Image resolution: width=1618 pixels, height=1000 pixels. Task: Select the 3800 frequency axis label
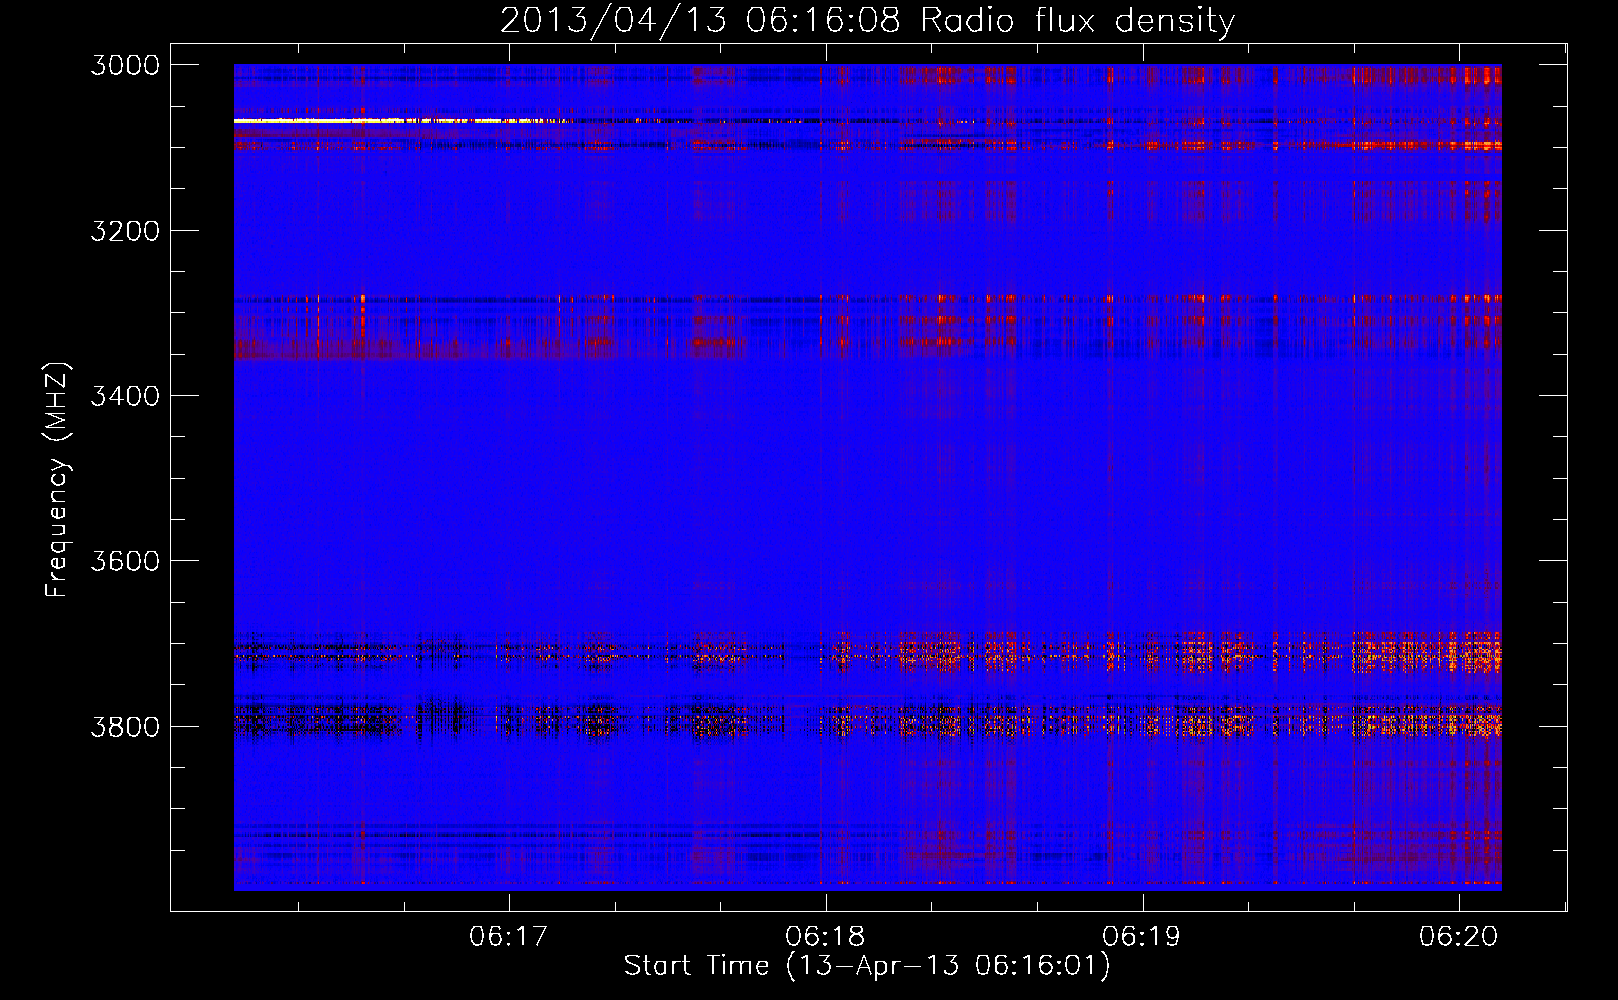pos(125,726)
